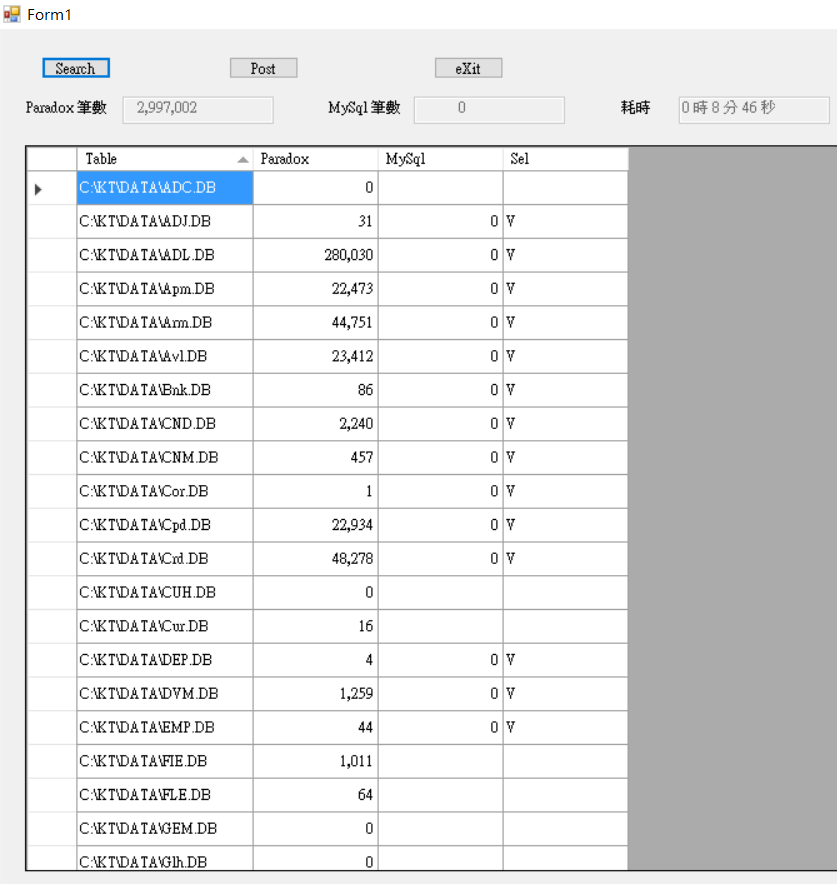Click the sort arrow in Table header
This screenshot has height=884, width=837.
pyautogui.click(x=243, y=160)
